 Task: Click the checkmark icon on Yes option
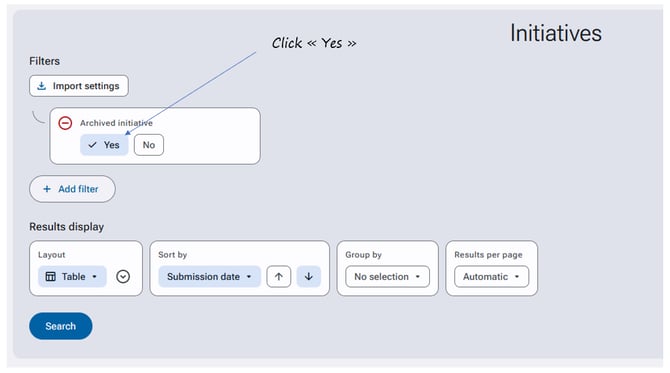point(92,145)
